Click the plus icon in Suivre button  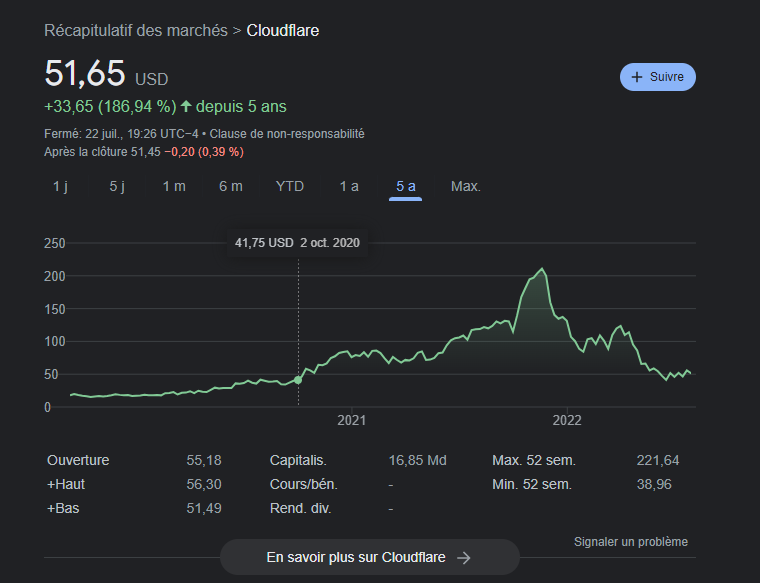636,77
